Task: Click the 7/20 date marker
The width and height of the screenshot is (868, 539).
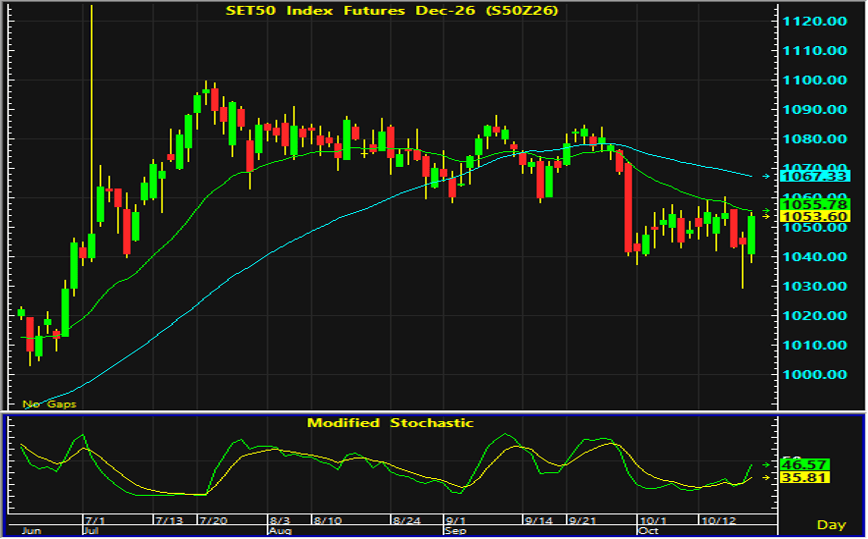Action: [x=213, y=521]
